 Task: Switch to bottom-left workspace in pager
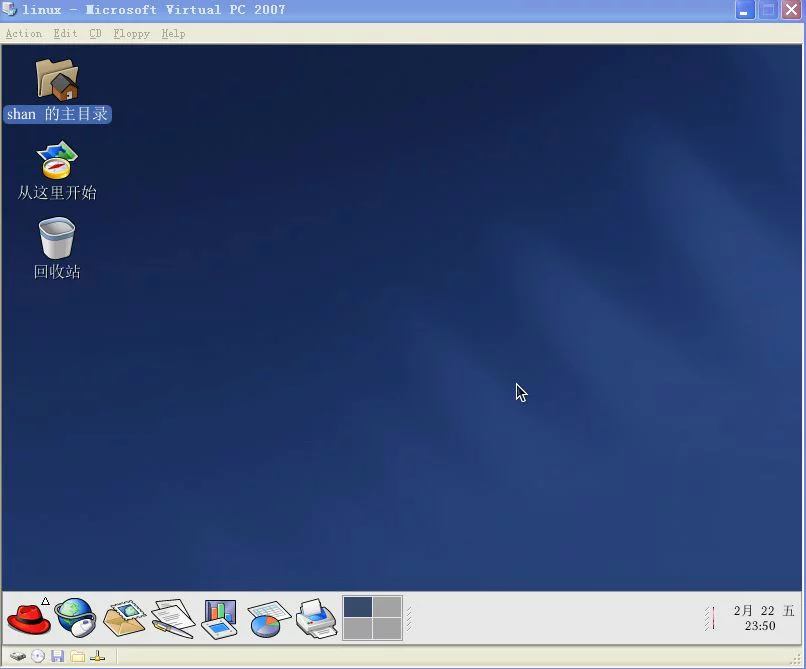358,628
